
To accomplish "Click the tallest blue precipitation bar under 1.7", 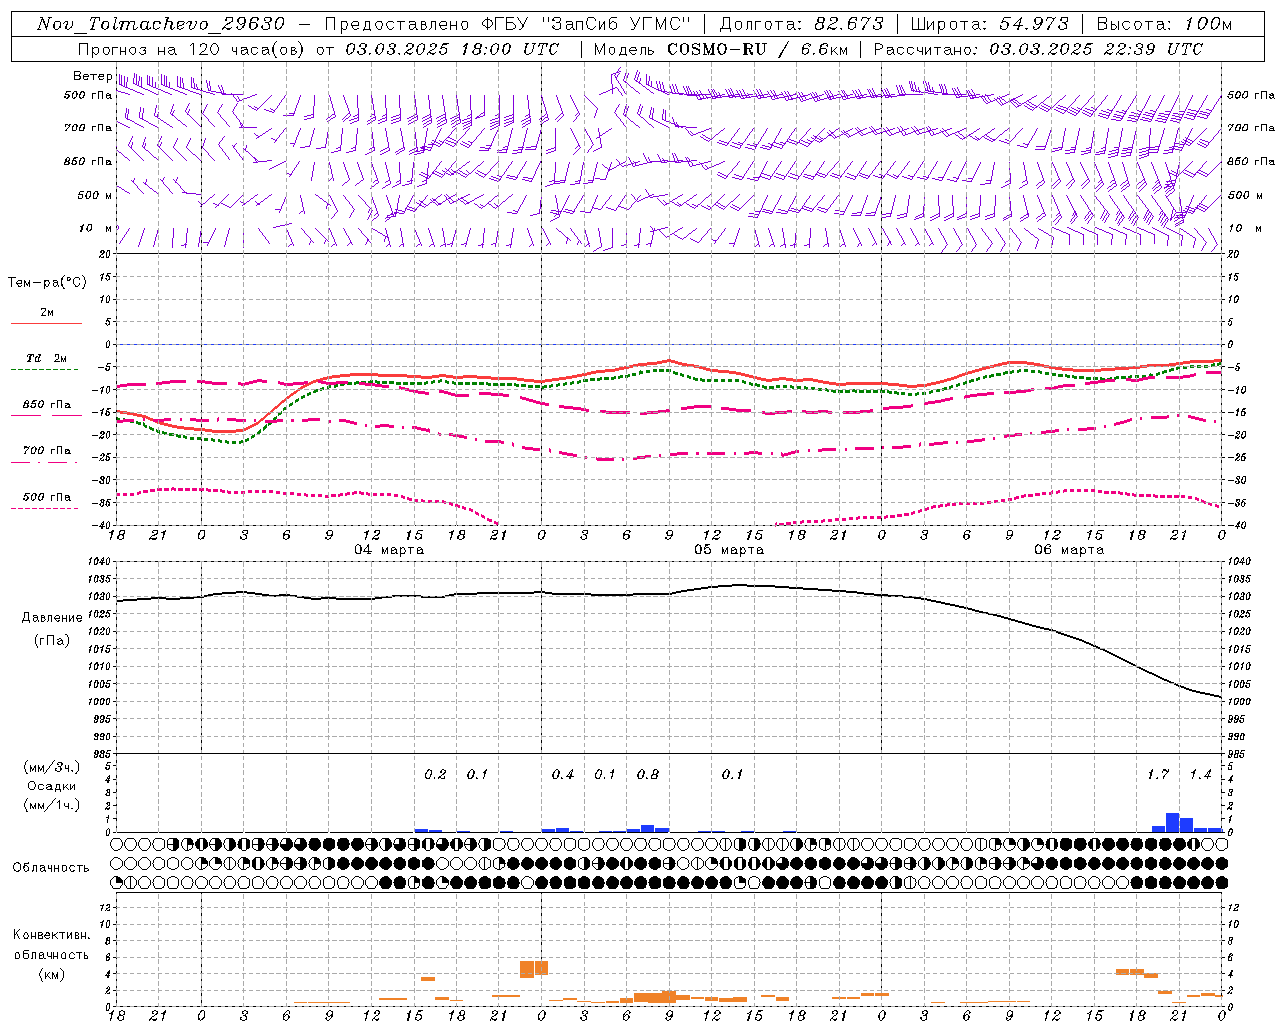I will tap(1173, 822).
